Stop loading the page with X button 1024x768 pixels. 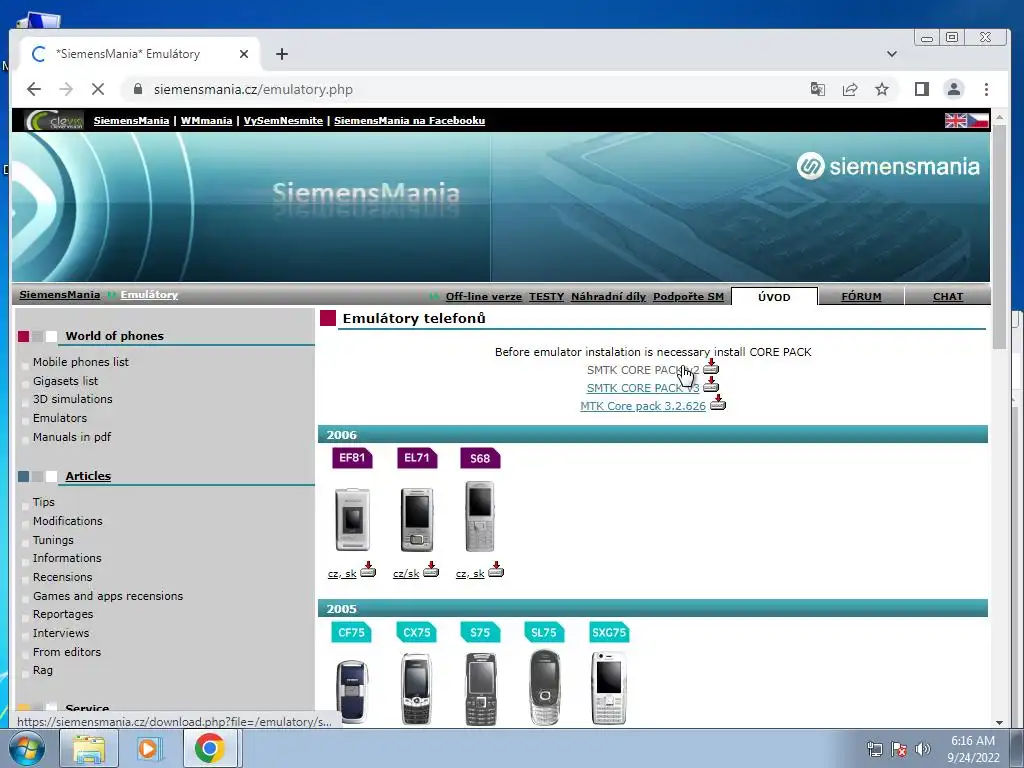(x=98, y=89)
